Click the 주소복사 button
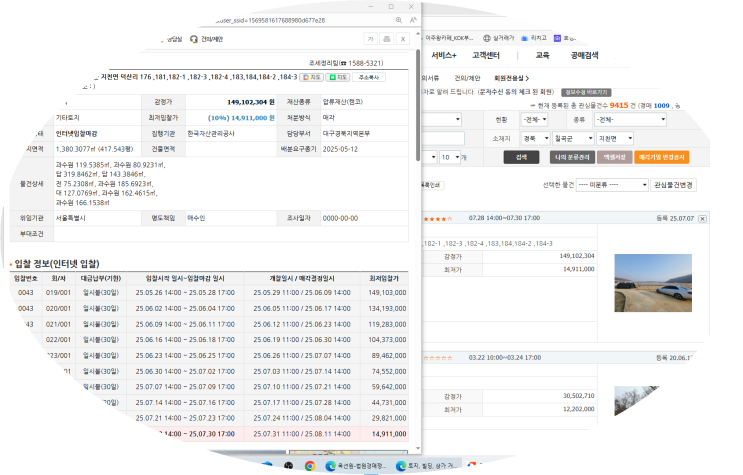The image size is (743, 475). 369,77
